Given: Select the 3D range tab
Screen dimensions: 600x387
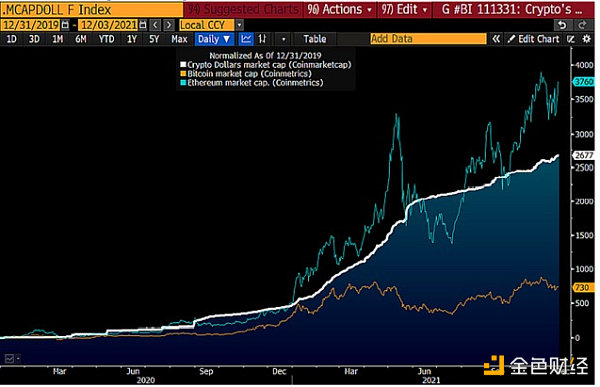Looking at the screenshot, I should point(34,39).
